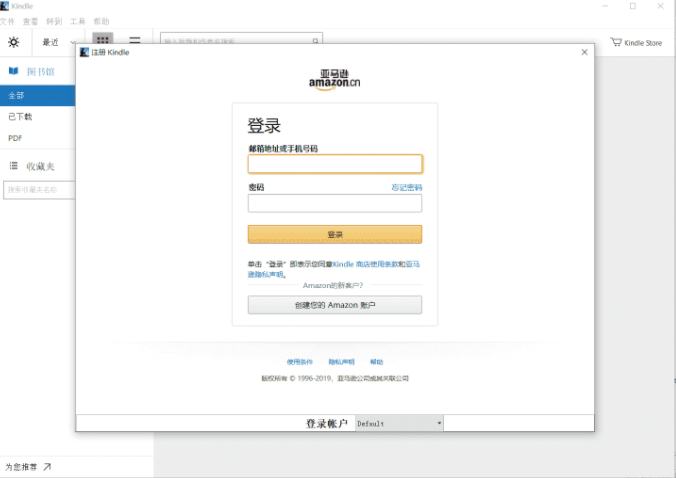Click 隐私声明 footer link

[x=341, y=362]
